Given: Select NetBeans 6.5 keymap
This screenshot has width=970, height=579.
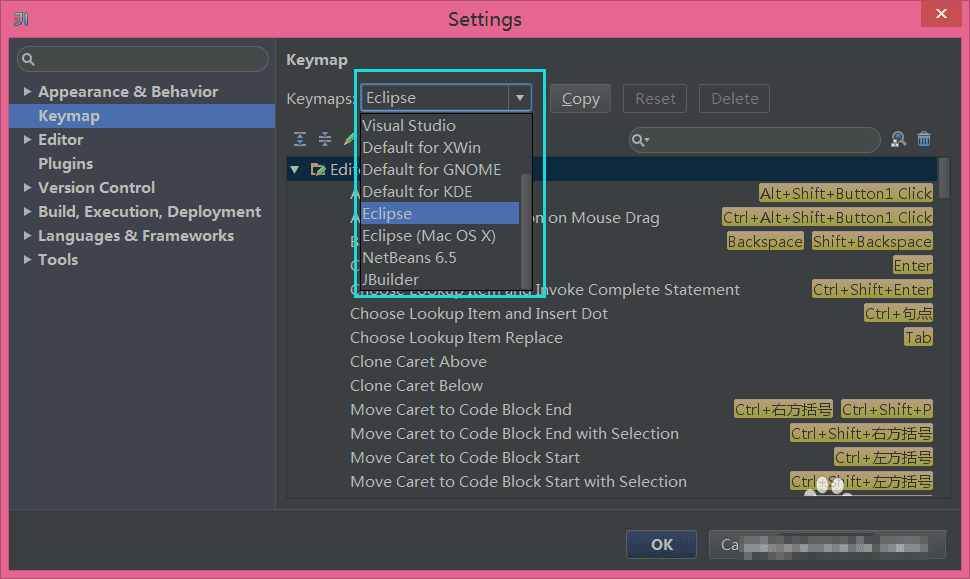Looking at the screenshot, I should [x=440, y=257].
